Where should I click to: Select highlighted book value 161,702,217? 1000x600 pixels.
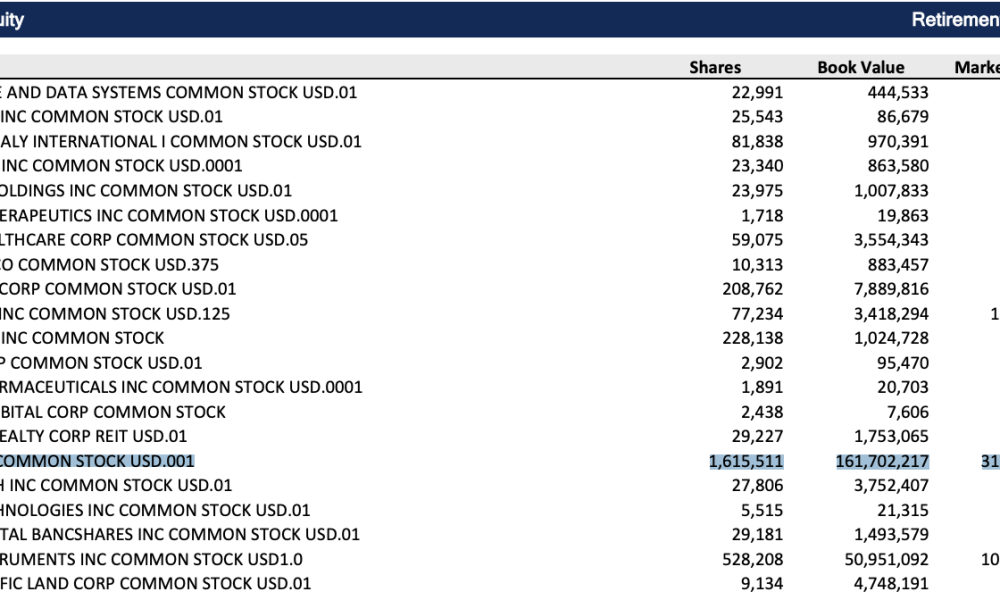pos(883,461)
